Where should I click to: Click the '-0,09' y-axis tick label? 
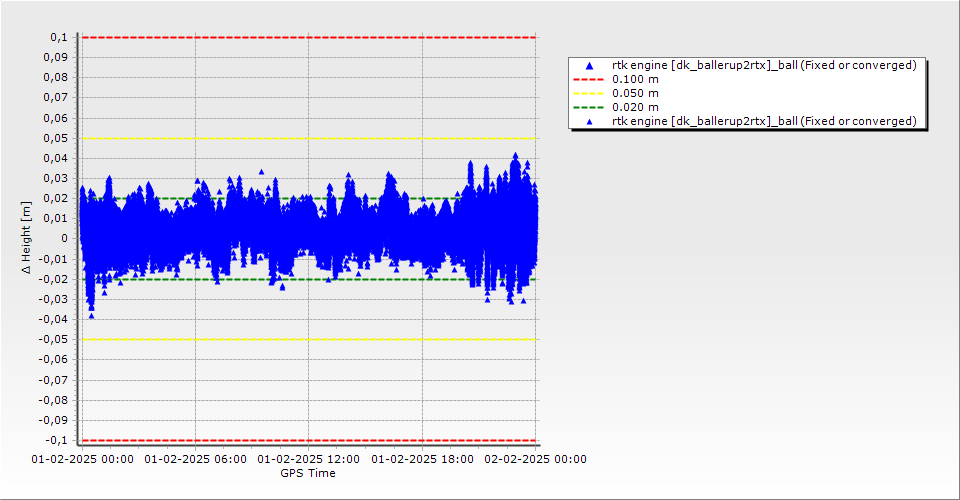click(54, 420)
